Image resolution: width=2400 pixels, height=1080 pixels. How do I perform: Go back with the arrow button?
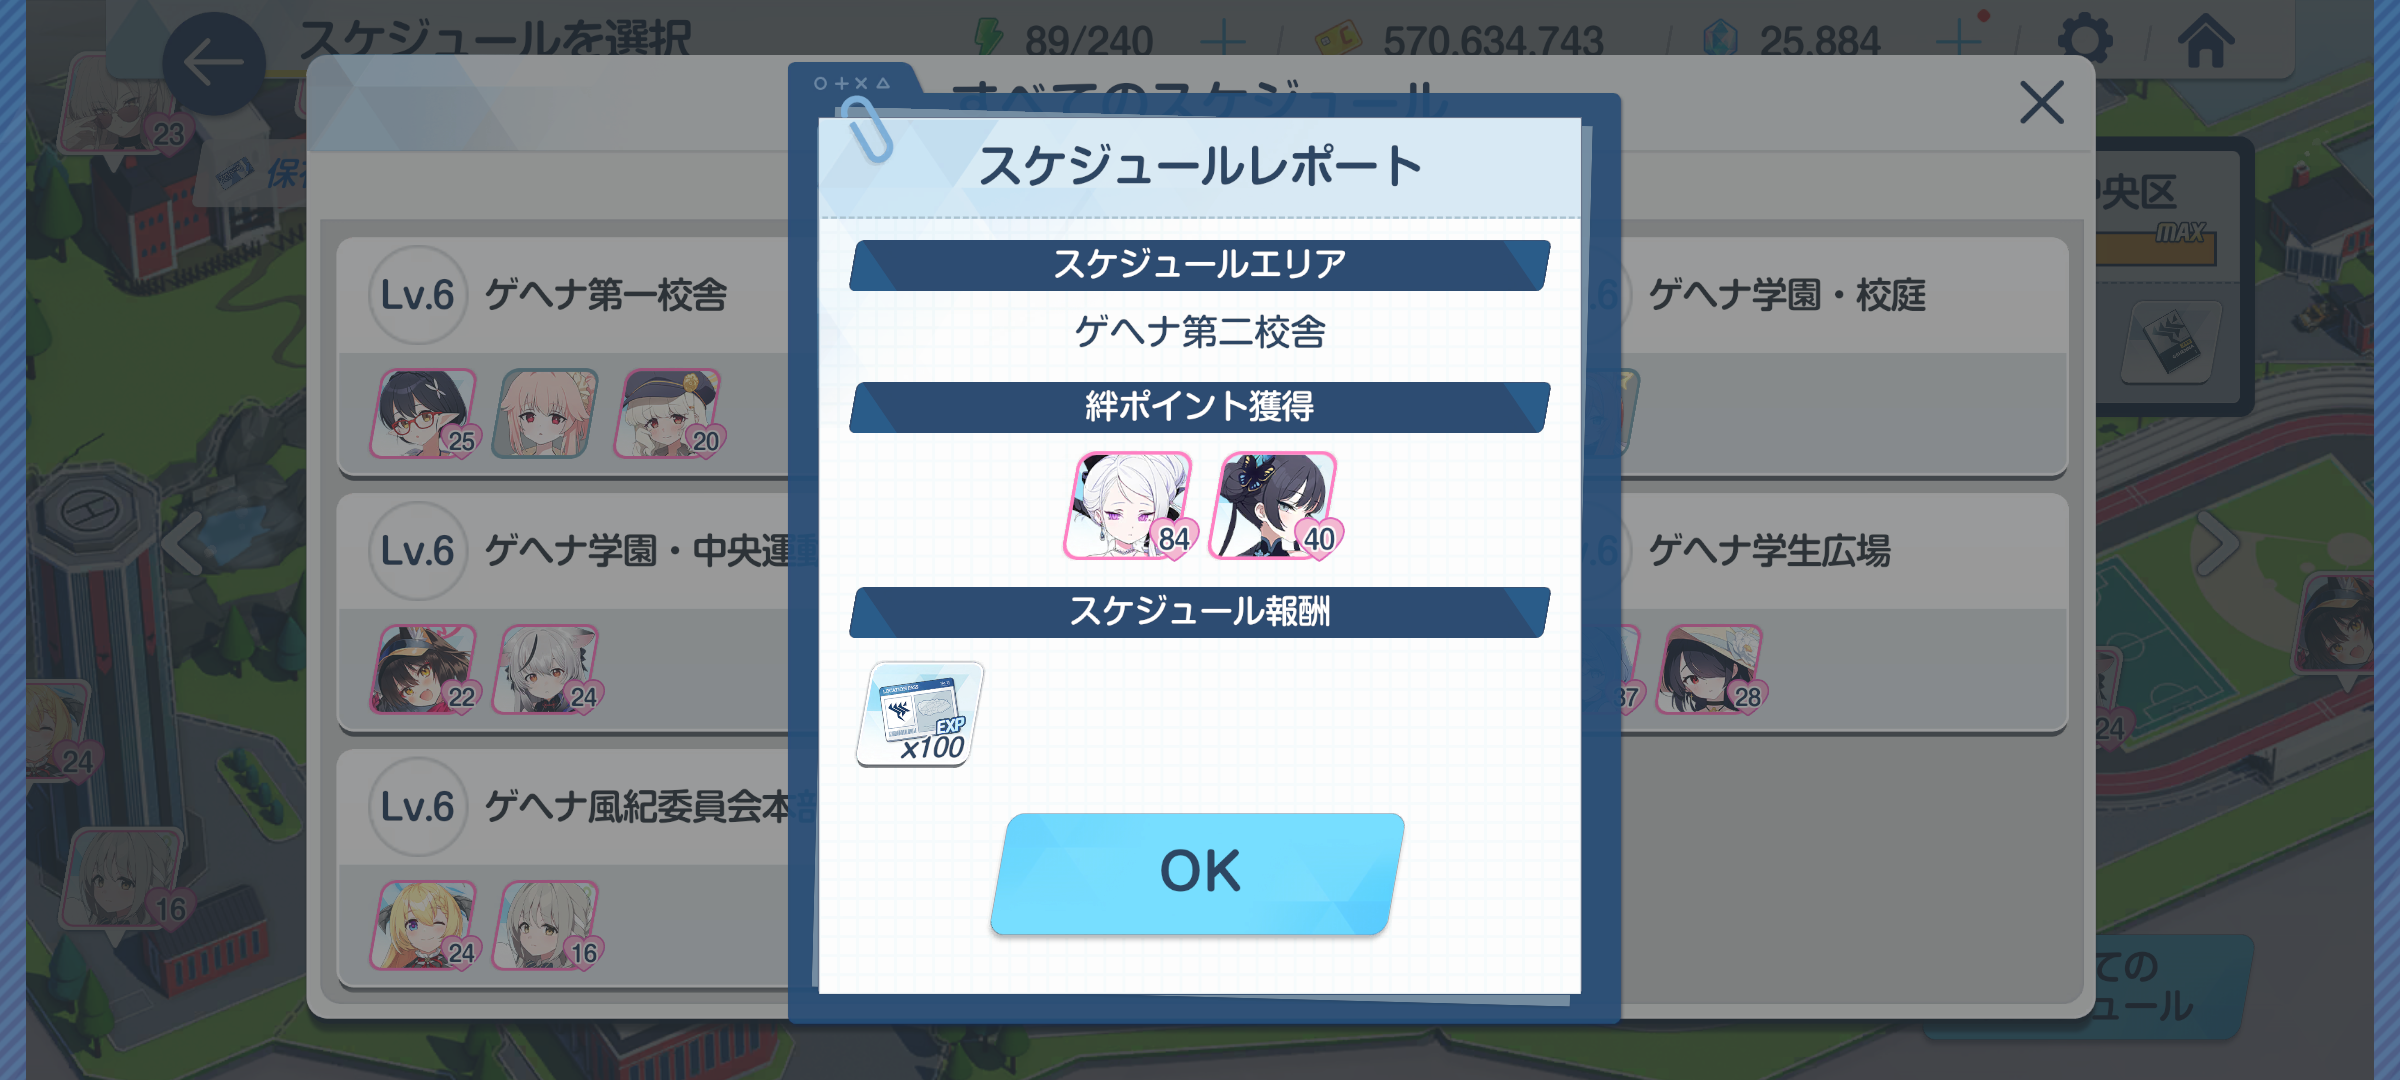pyautogui.click(x=213, y=64)
